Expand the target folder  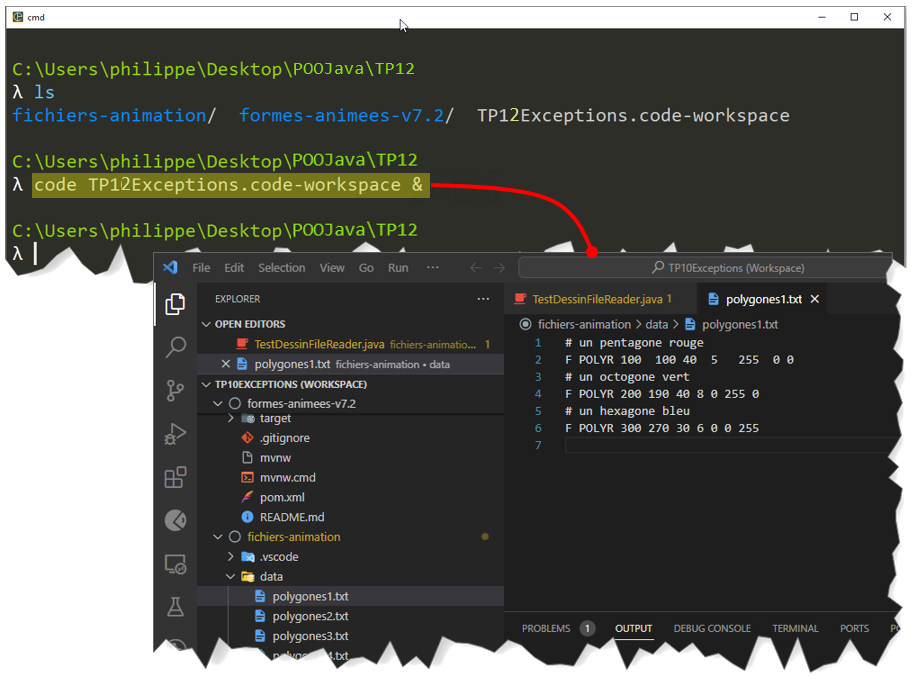click(x=231, y=418)
